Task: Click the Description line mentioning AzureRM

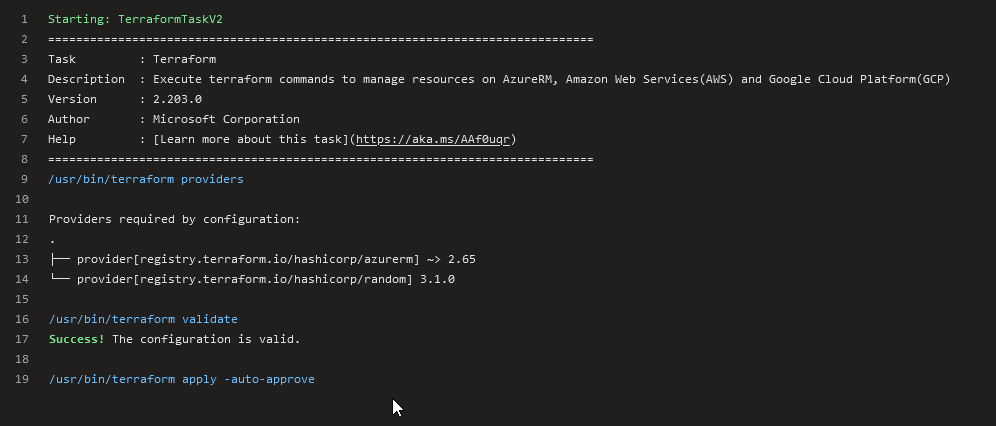Action: (x=499, y=79)
